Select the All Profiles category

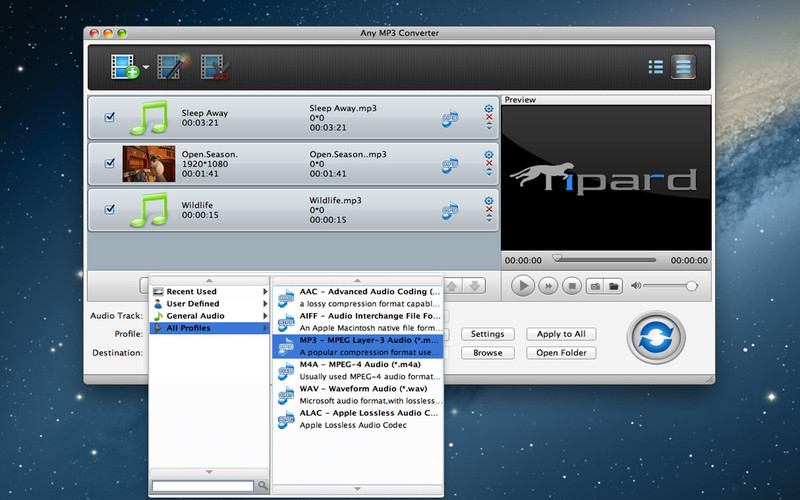[x=210, y=328]
